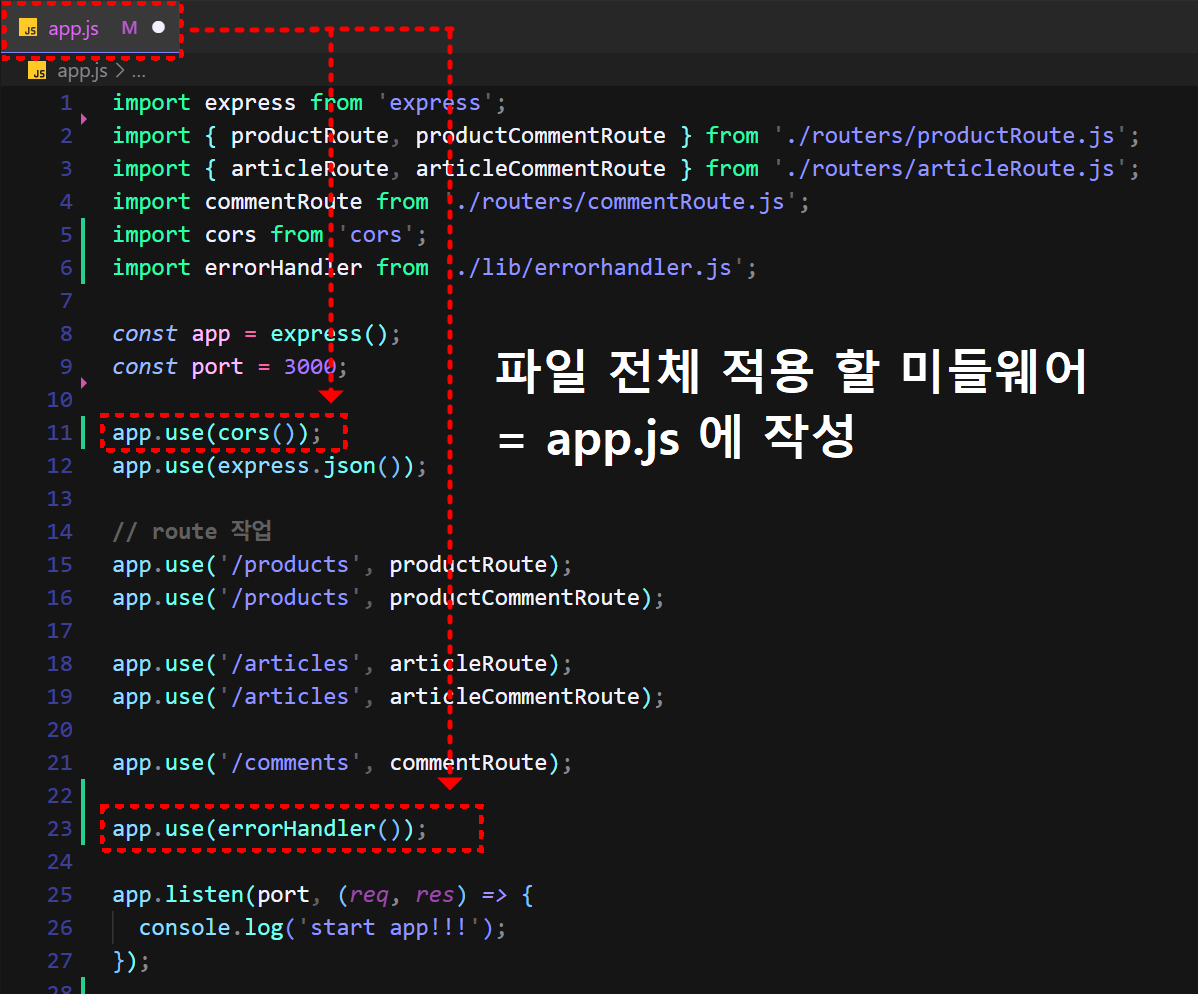1198x994 pixels.
Task: Click 'articleCommentRoute' in the line 3 import
Action: [x=540, y=169]
